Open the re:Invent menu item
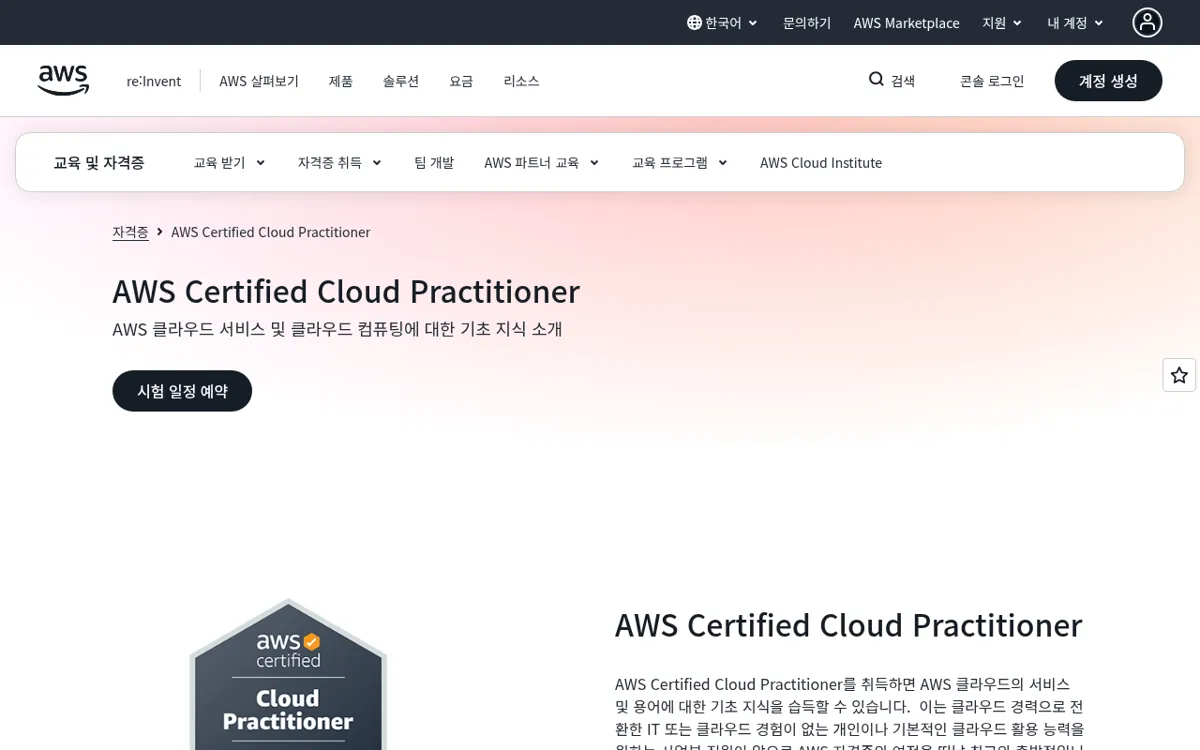This screenshot has height=750, width=1200. tap(153, 81)
